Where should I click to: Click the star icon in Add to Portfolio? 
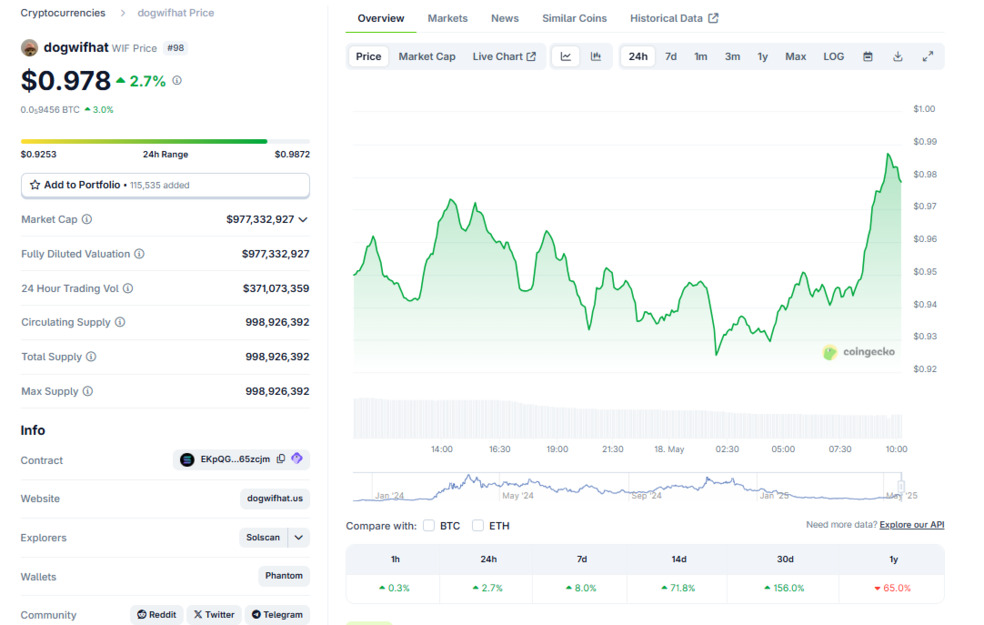(x=35, y=184)
